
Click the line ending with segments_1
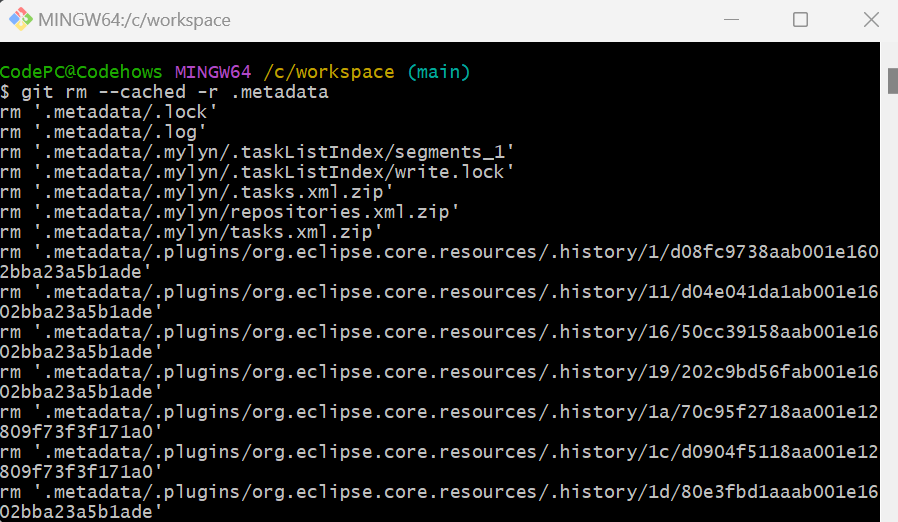click(x=257, y=152)
